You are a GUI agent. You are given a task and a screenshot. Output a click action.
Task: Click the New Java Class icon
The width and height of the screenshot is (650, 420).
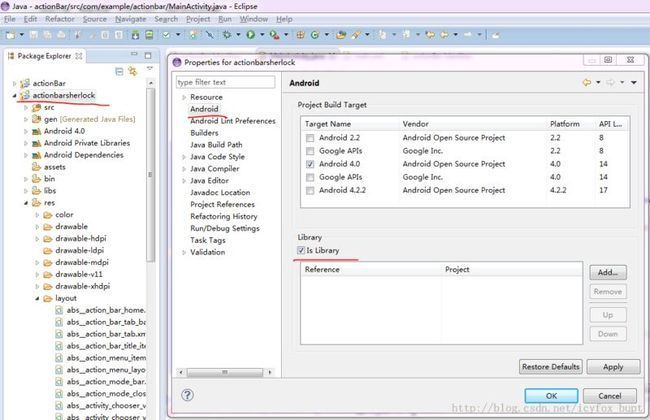(315, 35)
